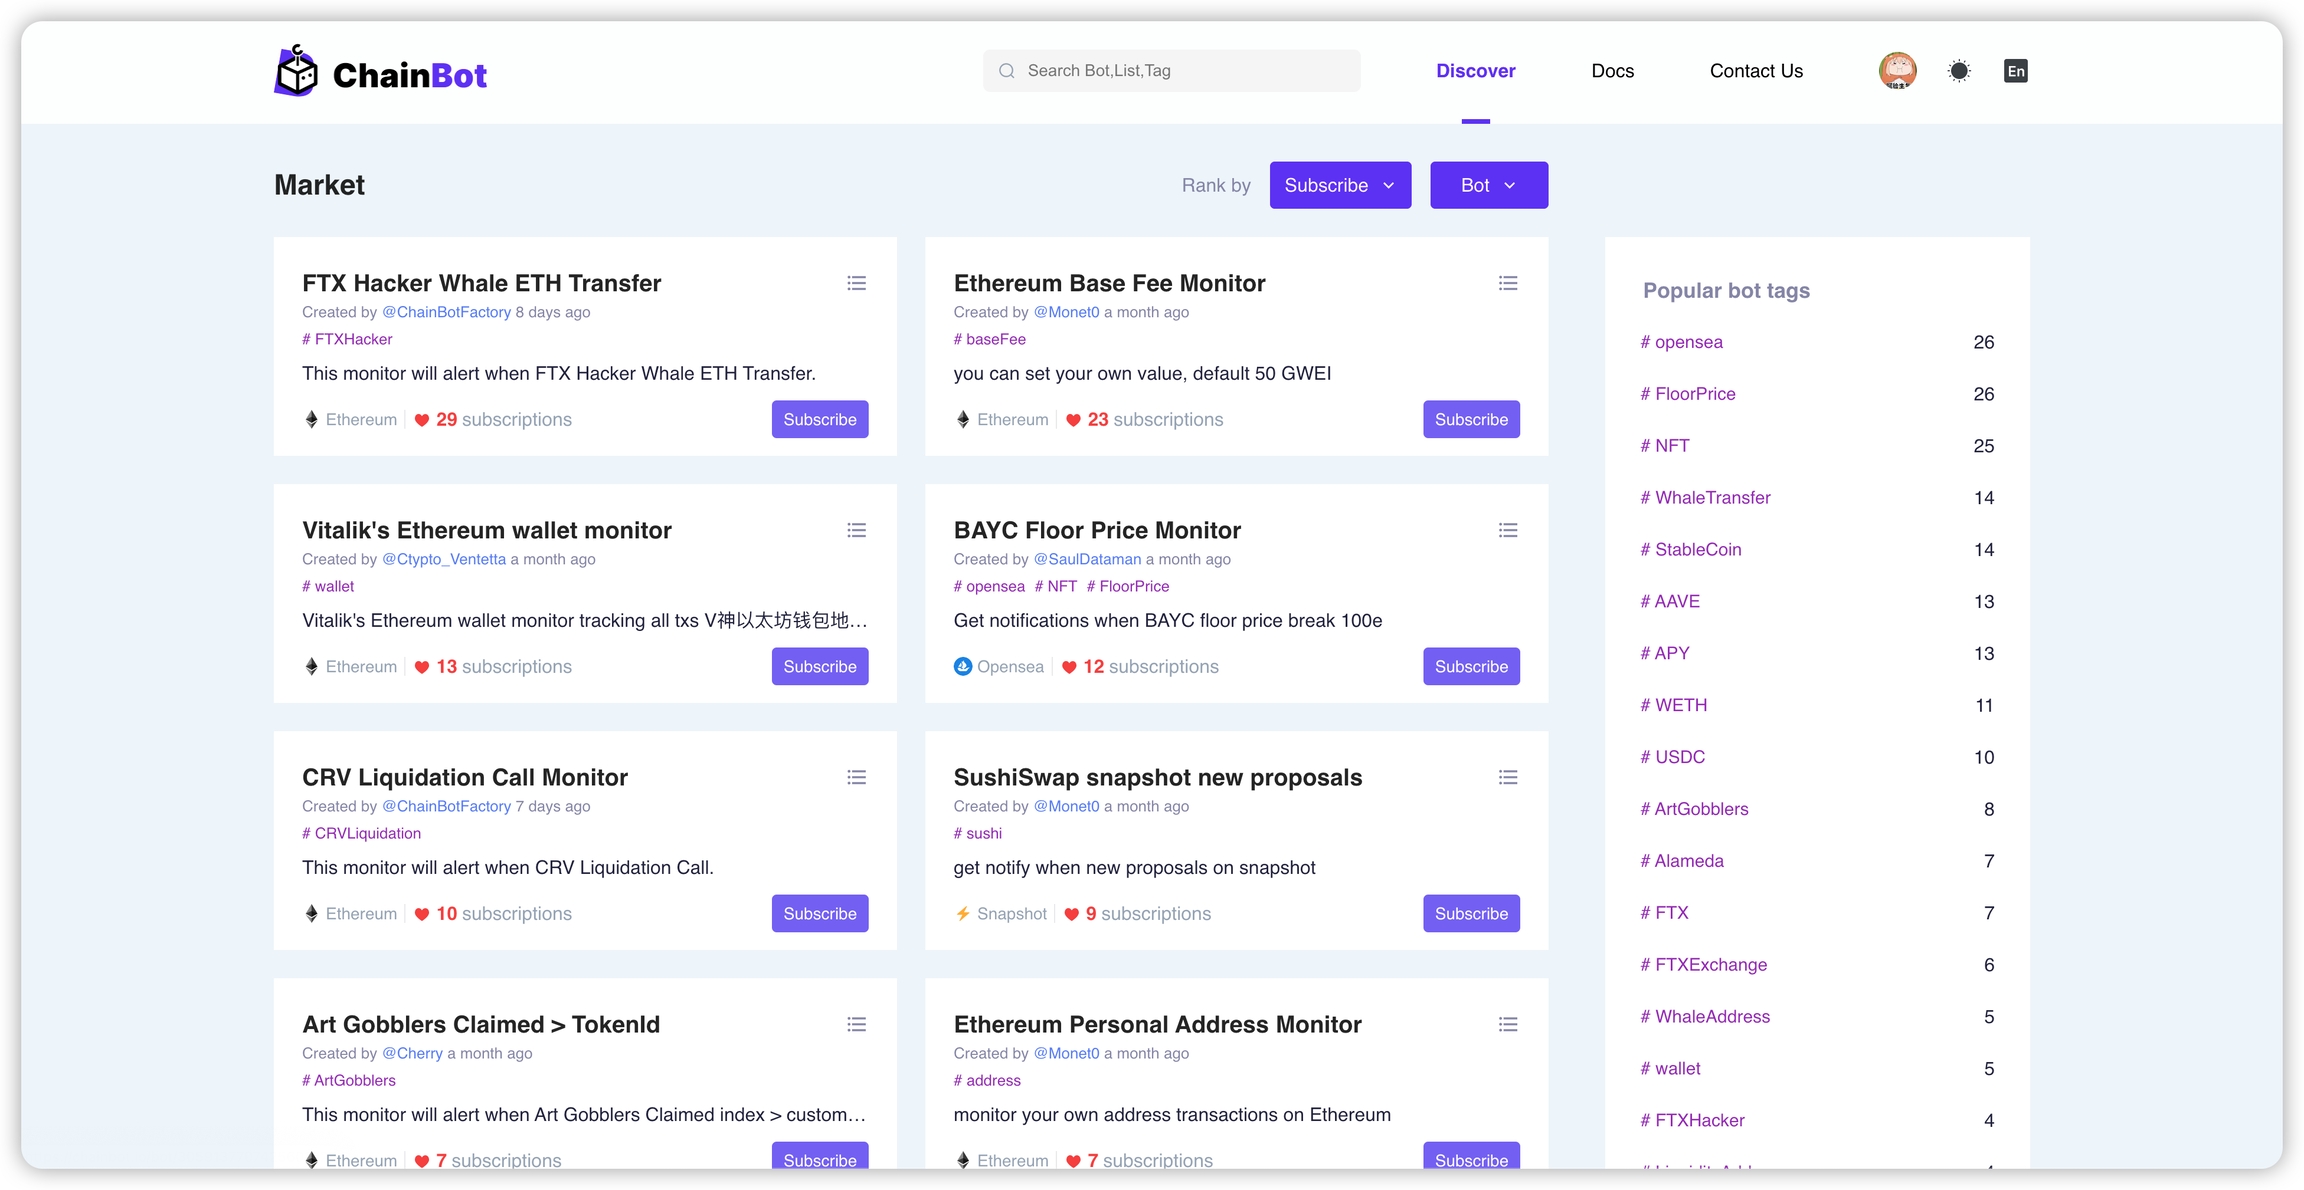Toggle light/dark theme sun icon

click(1959, 71)
